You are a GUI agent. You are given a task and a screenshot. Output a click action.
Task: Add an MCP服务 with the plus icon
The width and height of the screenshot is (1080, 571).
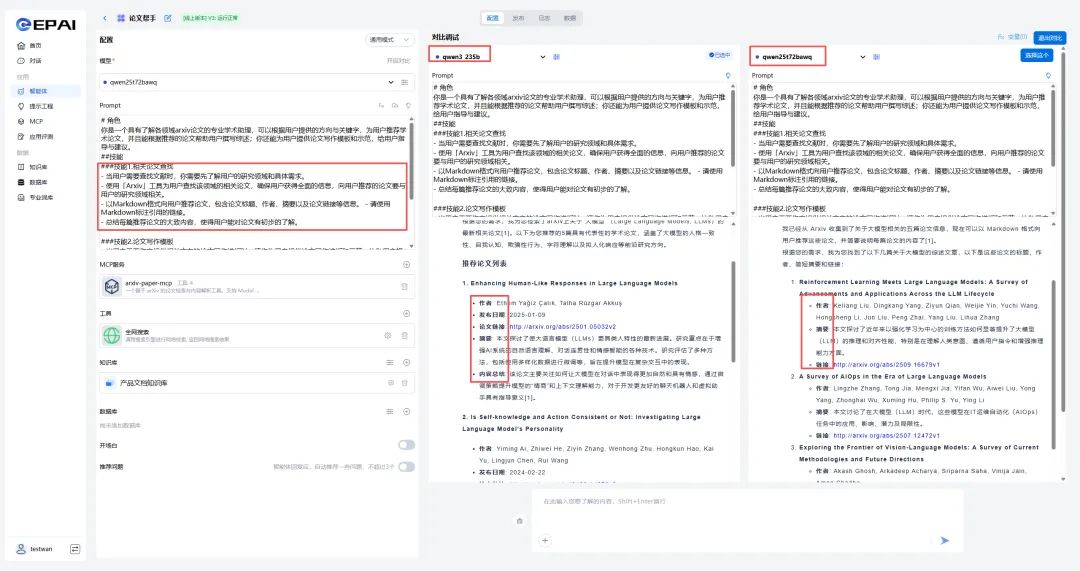coord(406,264)
